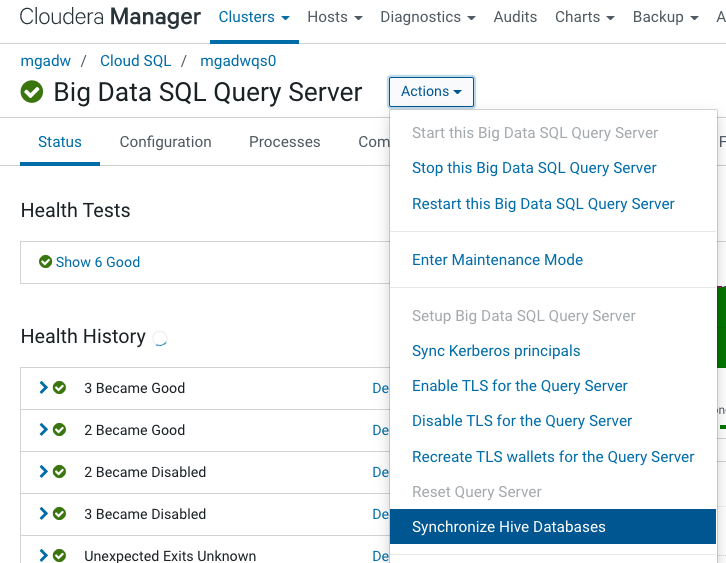This screenshot has width=726, height=563.
Task: Expand the 3 Became Good history row
Action: 44,388
